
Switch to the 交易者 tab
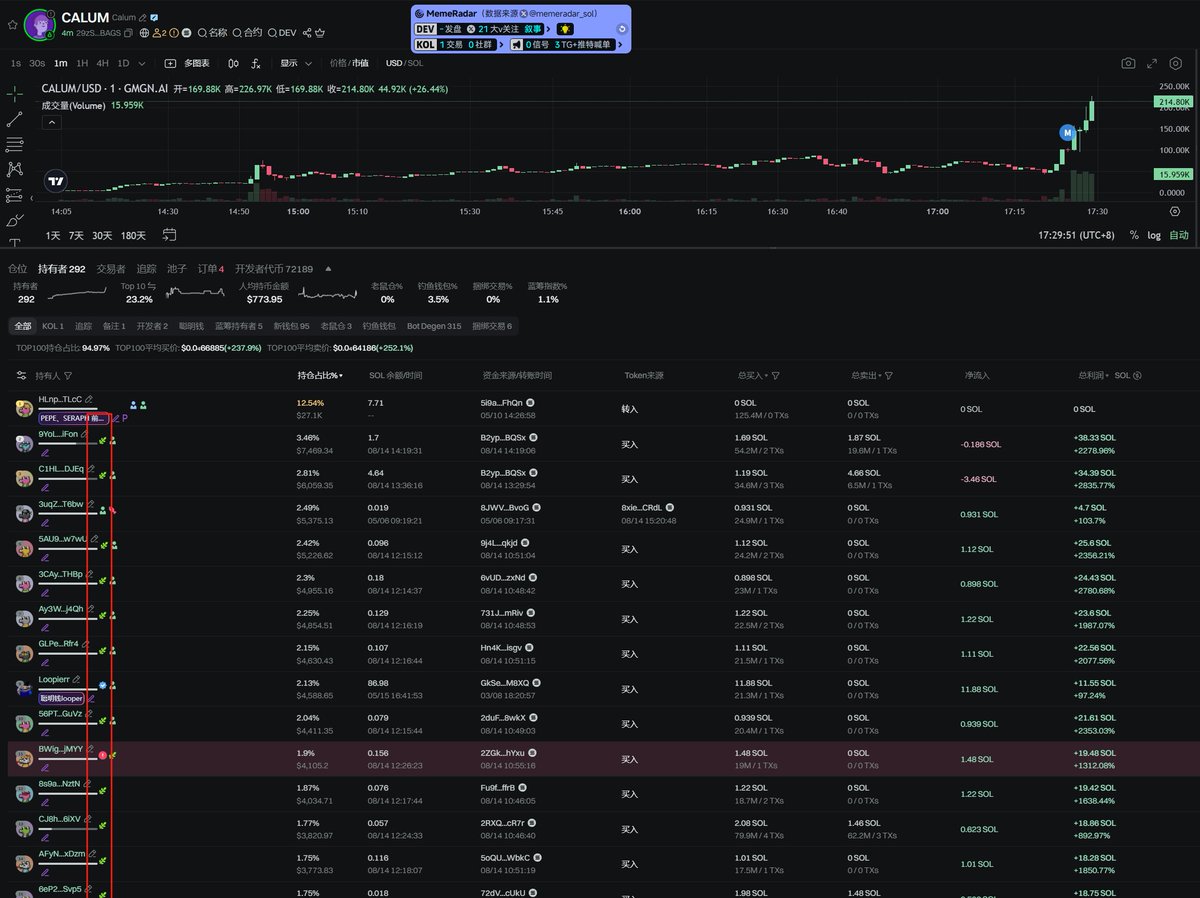click(x=110, y=269)
